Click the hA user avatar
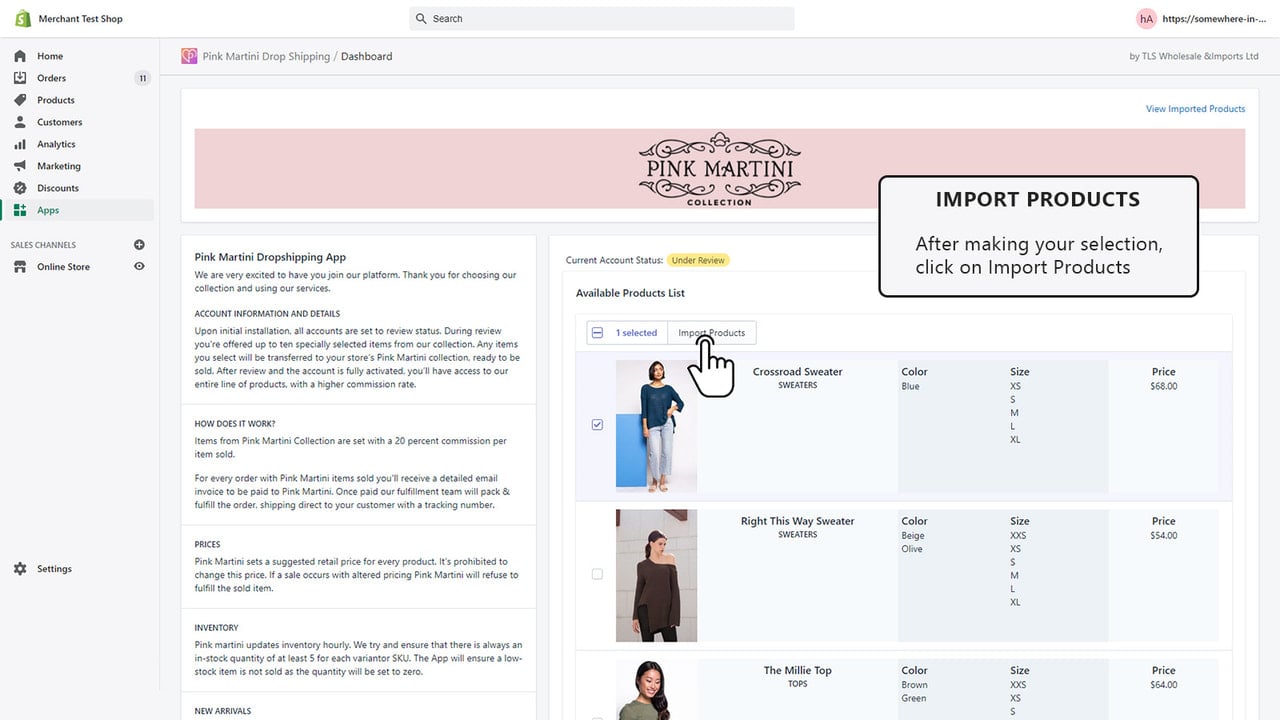 click(1146, 18)
